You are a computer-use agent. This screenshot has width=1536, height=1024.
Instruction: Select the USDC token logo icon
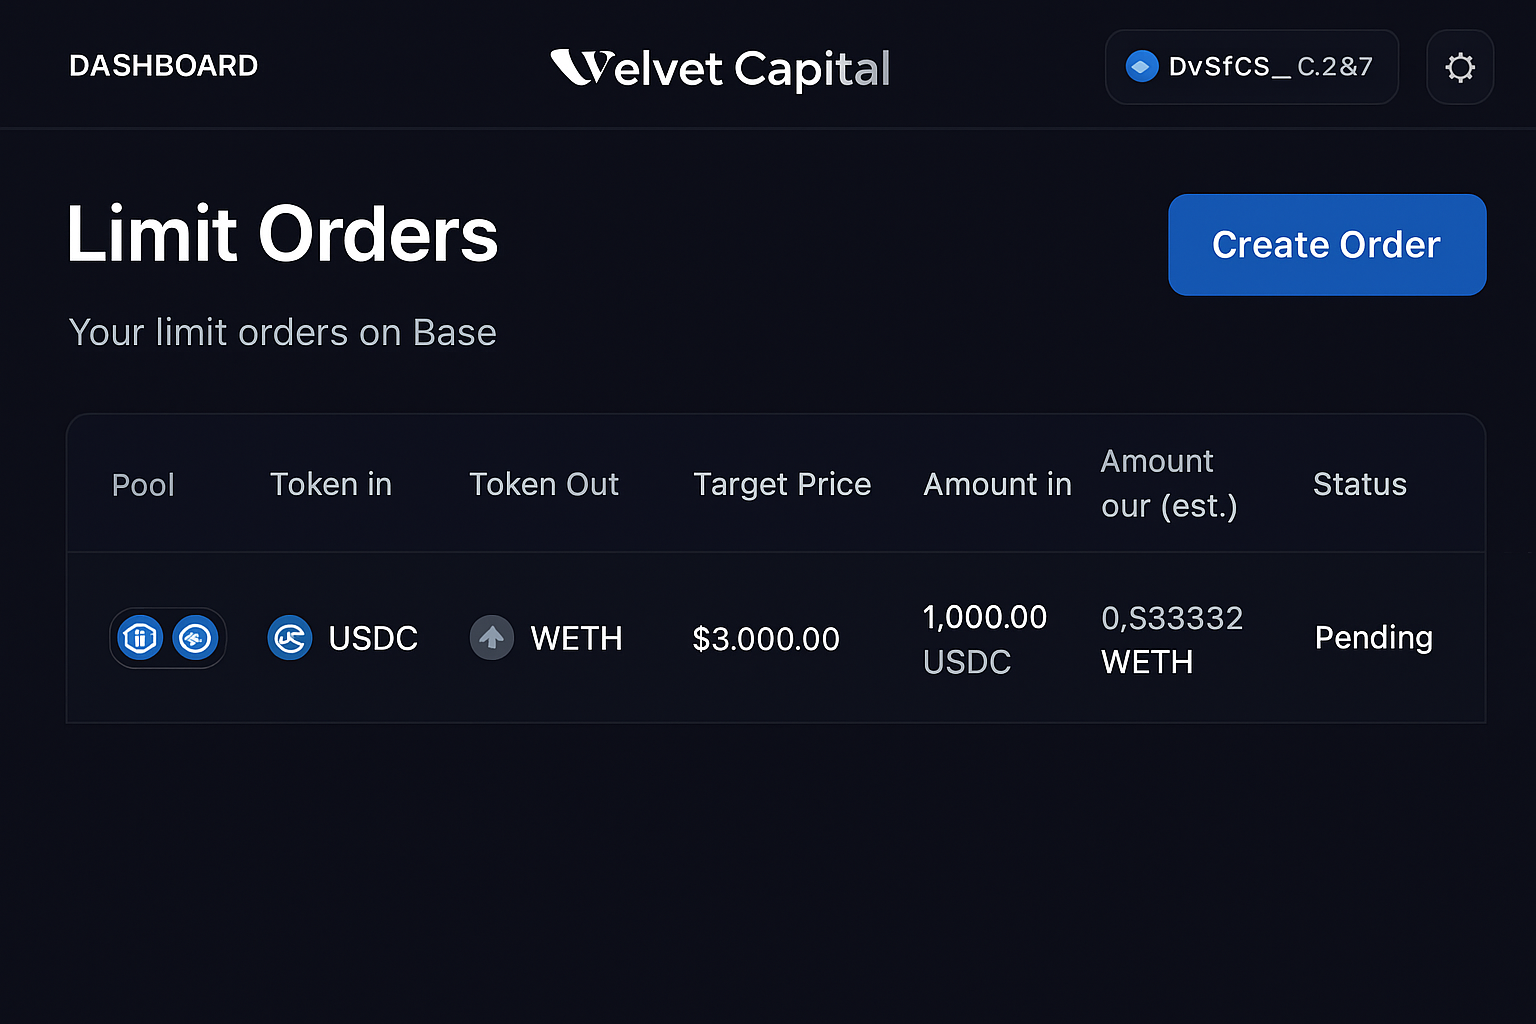[290, 637]
